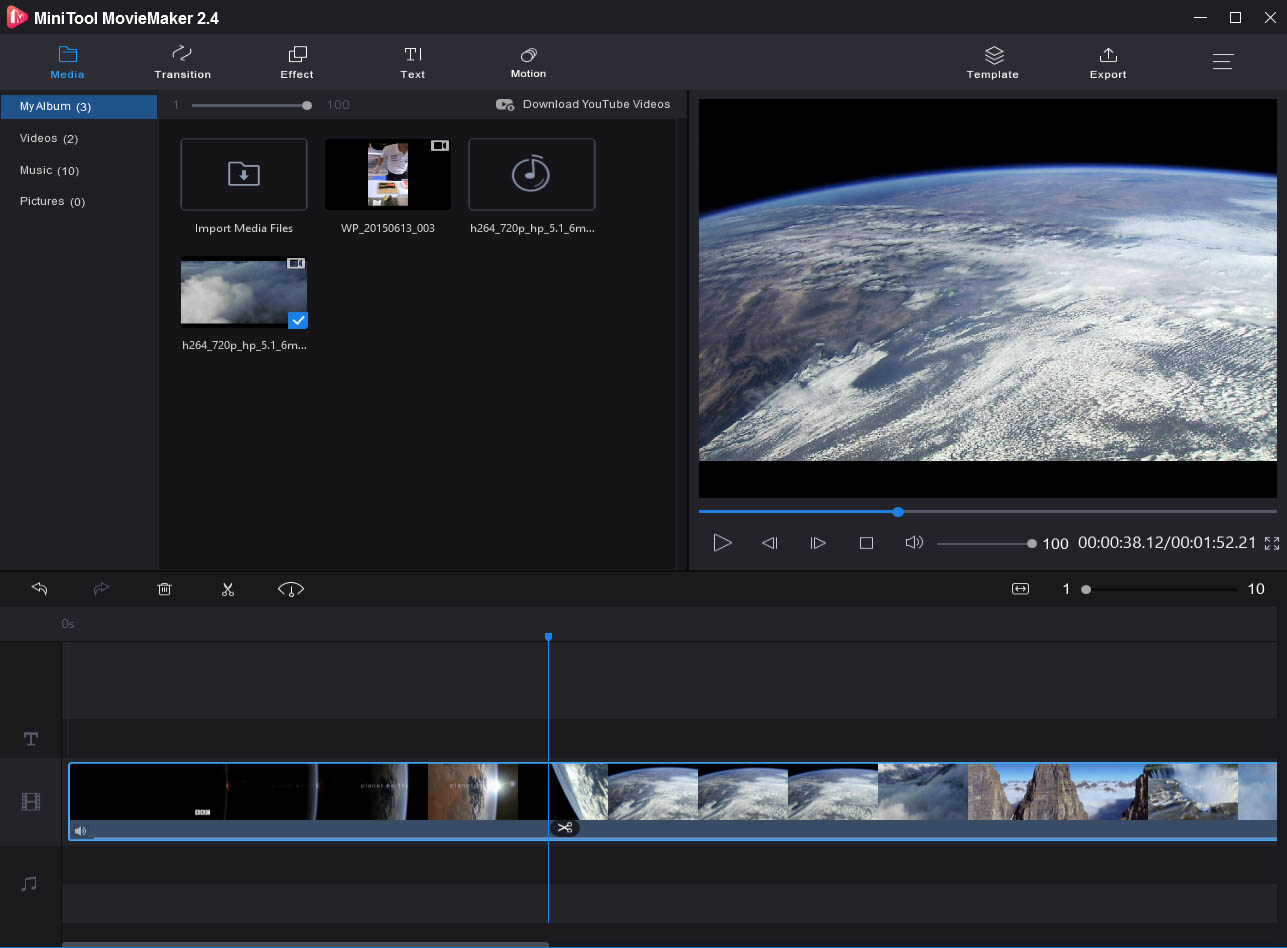Image resolution: width=1287 pixels, height=948 pixels.
Task: Undo the last action
Action: click(x=40, y=589)
